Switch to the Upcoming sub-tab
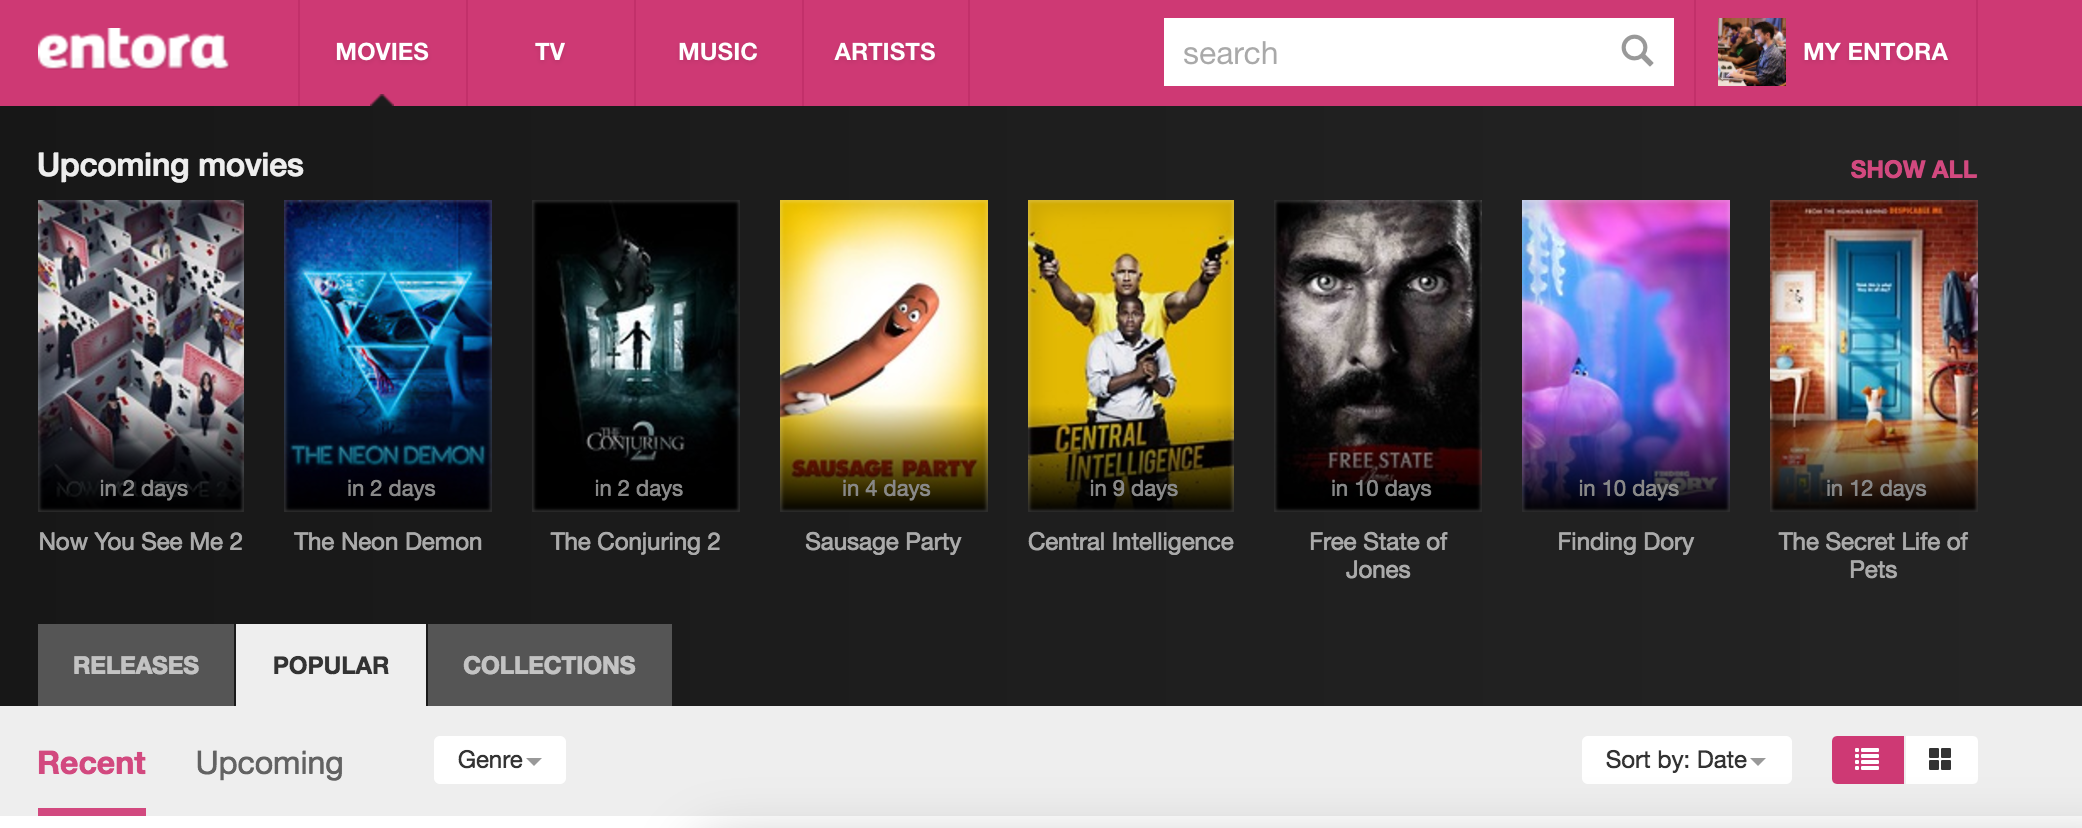Viewport: 2082px width, 828px height. (269, 763)
